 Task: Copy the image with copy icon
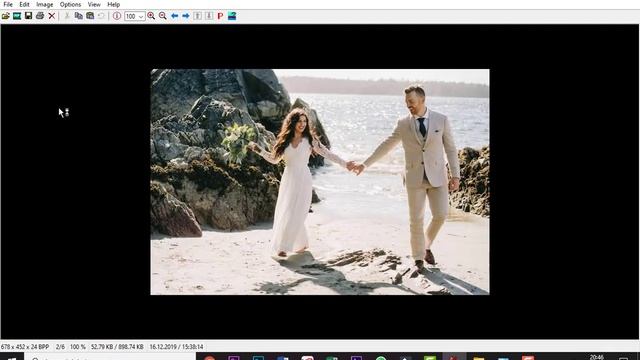(78, 16)
